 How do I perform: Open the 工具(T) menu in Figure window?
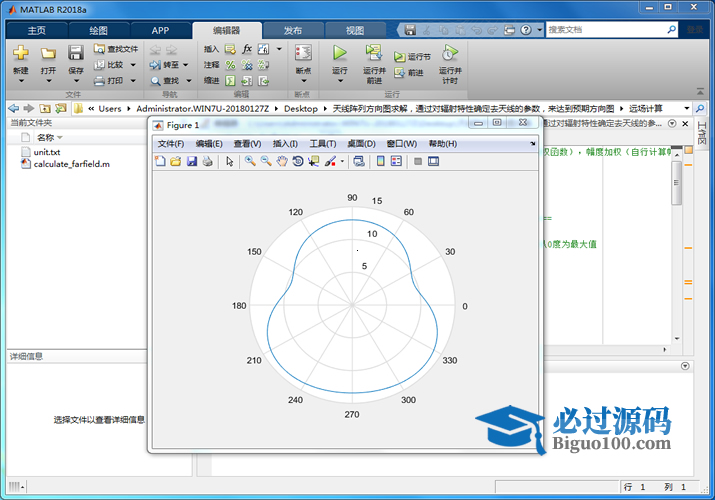click(323, 144)
